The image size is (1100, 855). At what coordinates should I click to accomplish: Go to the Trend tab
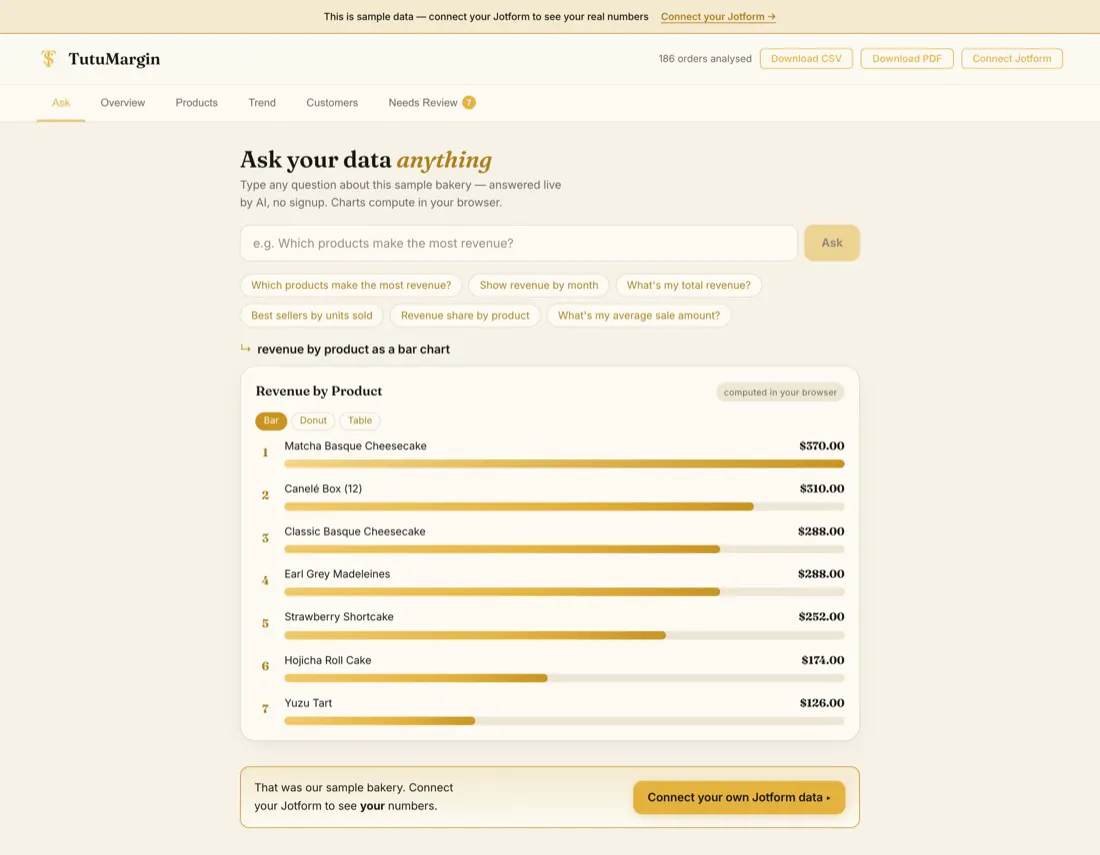[x=262, y=102]
